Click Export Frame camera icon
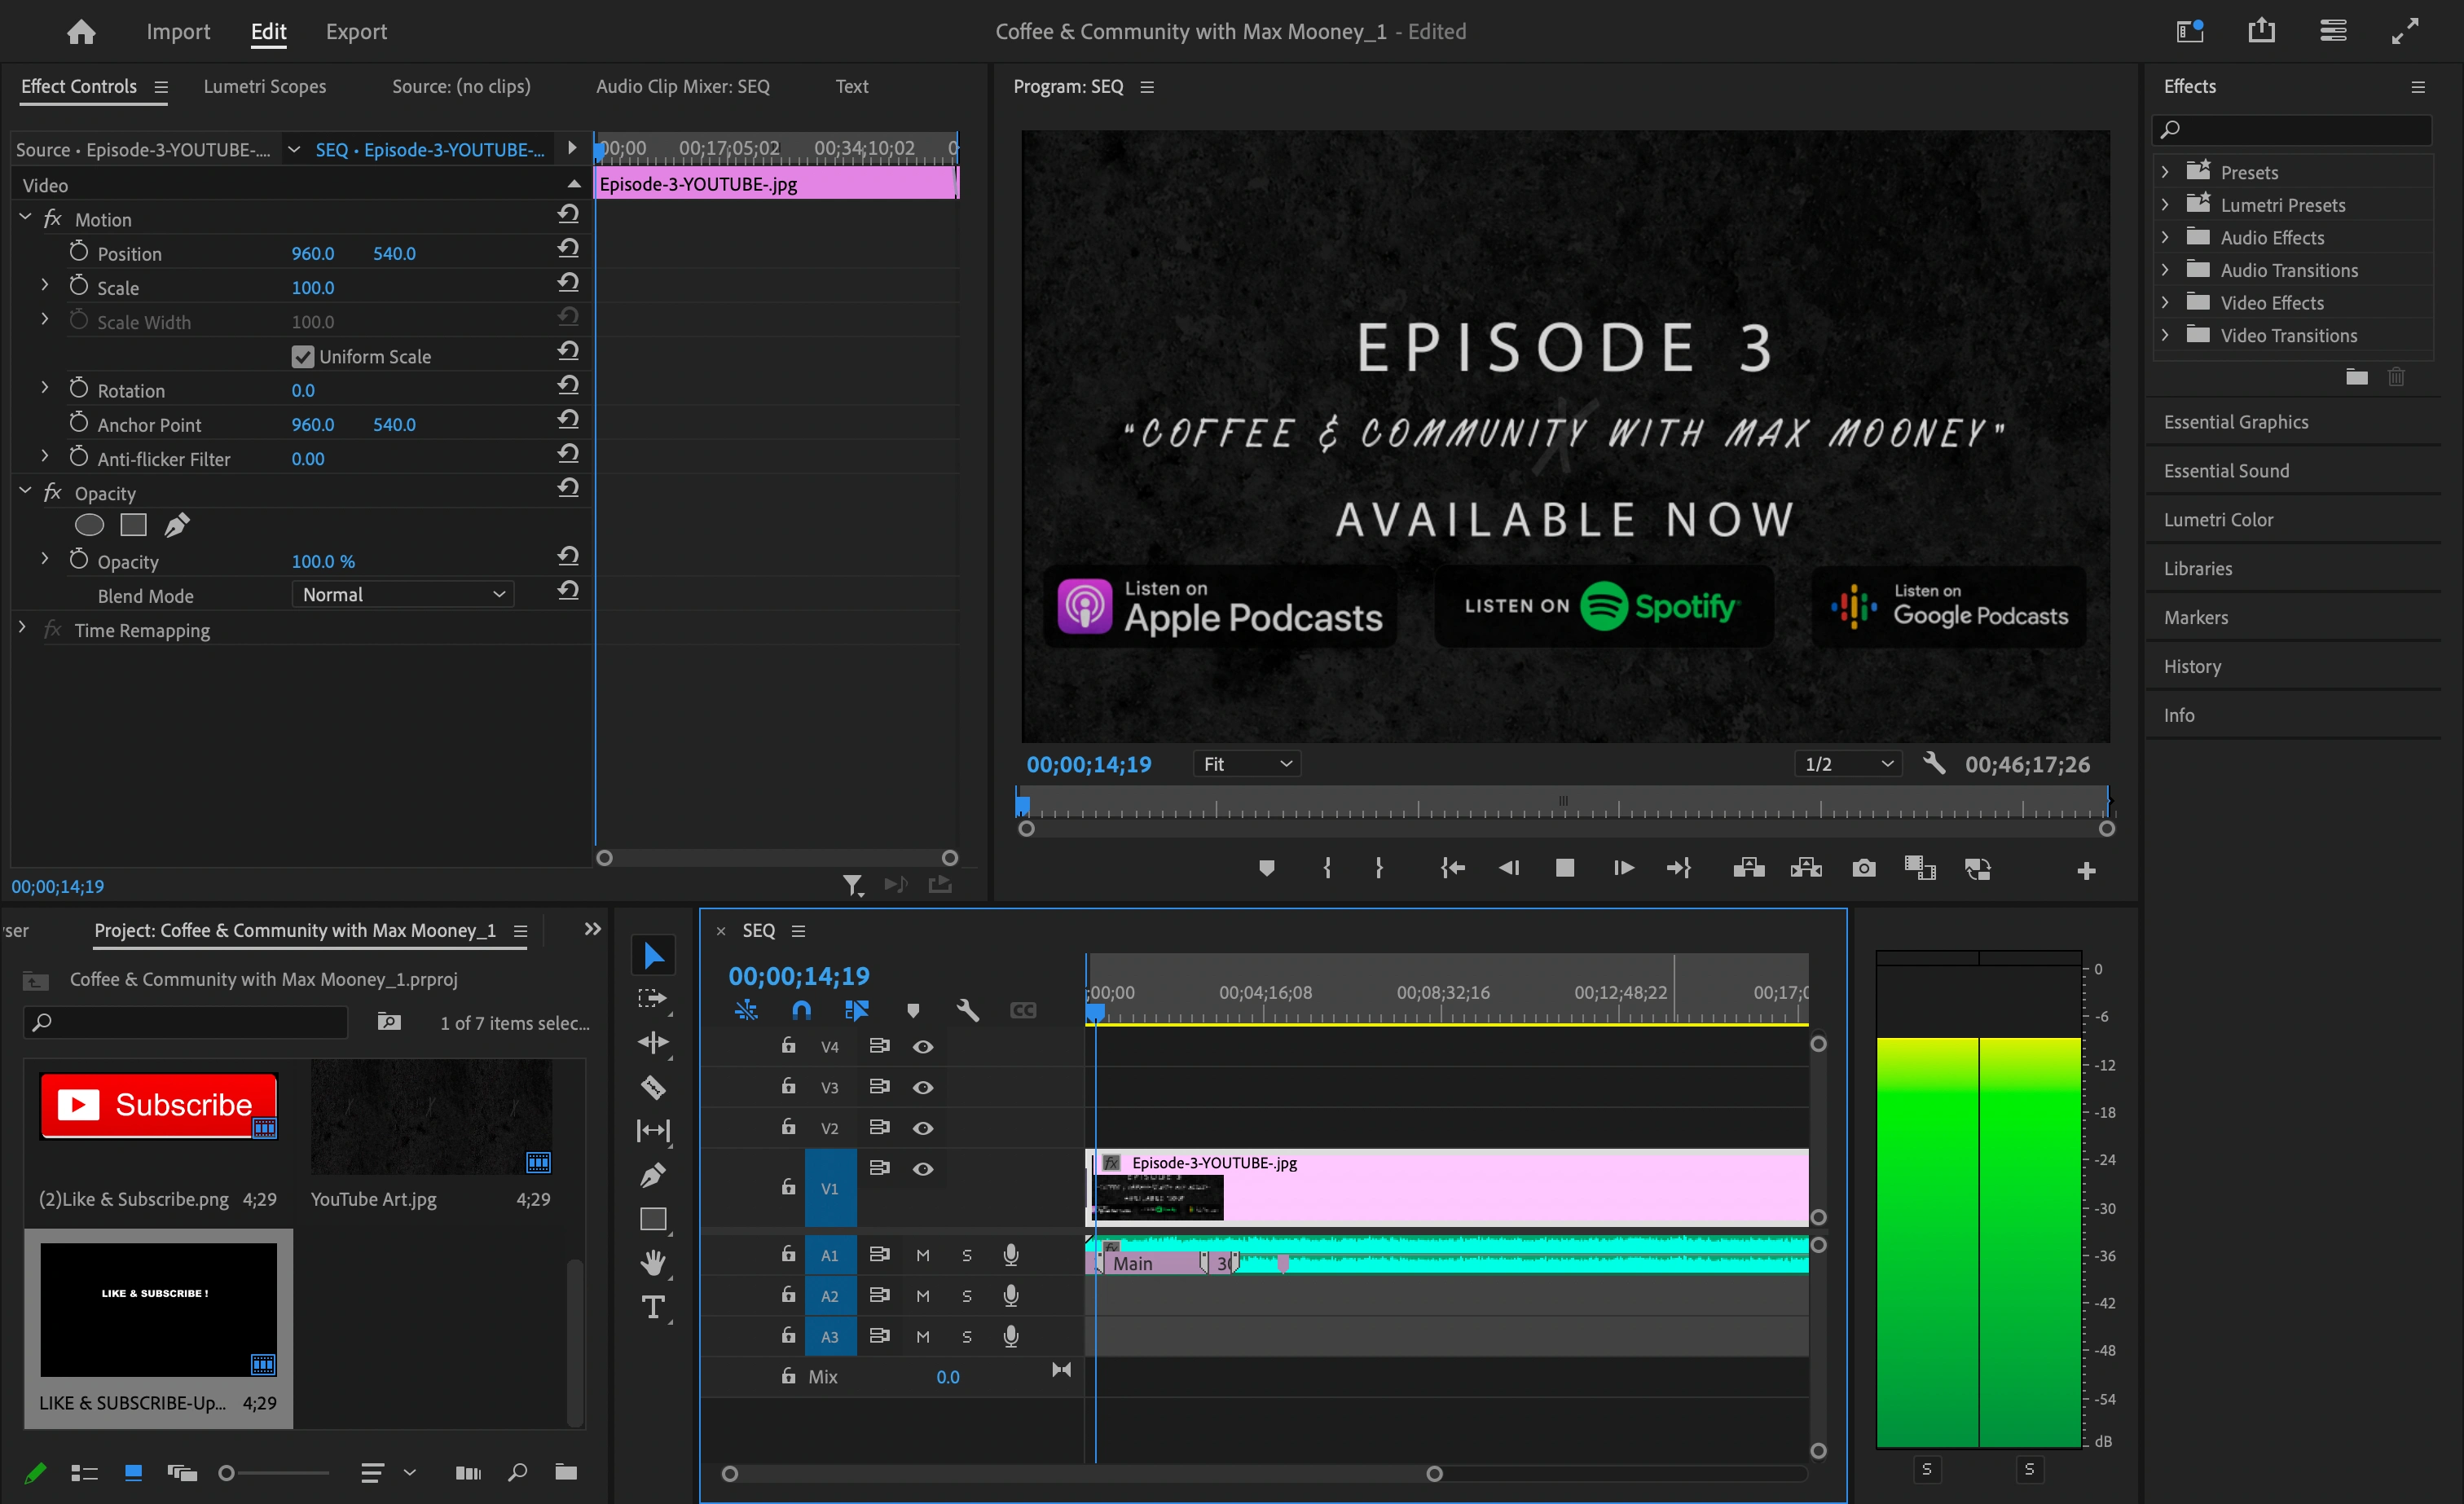2464x1504 pixels. pyautogui.click(x=1864, y=868)
